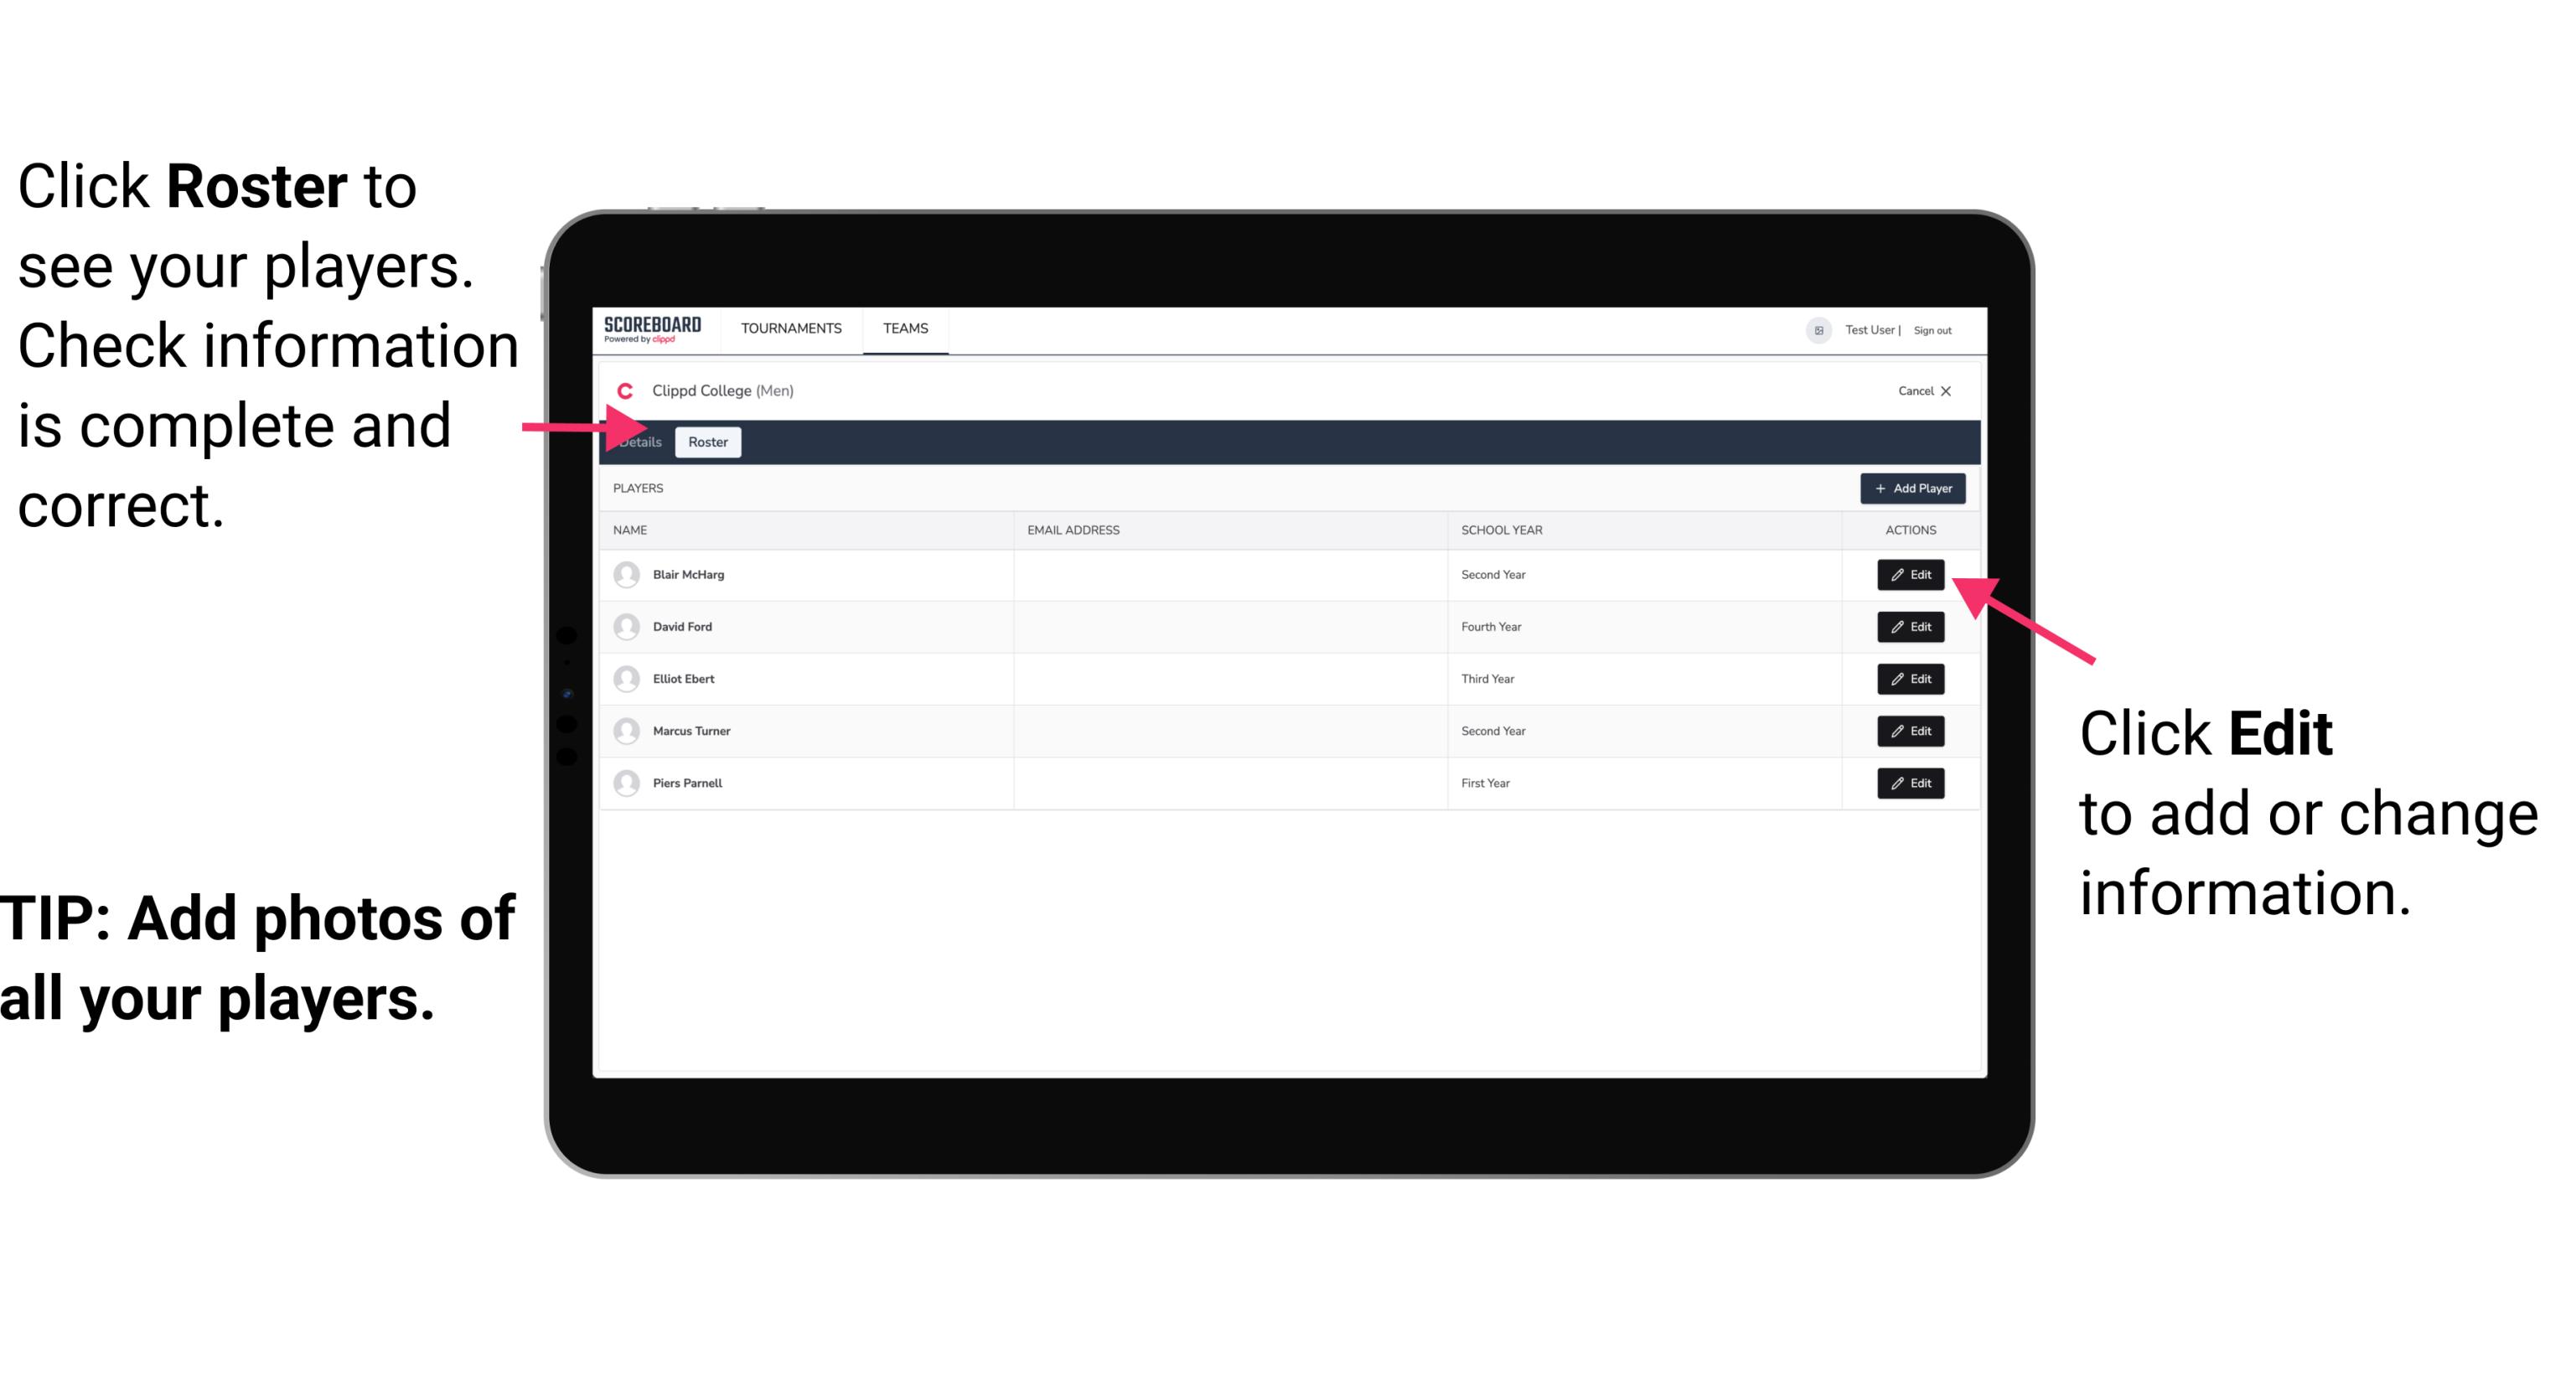Toggle the Test User account menu
Viewport: 2576px width, 1386px height.
[1812, 329]
